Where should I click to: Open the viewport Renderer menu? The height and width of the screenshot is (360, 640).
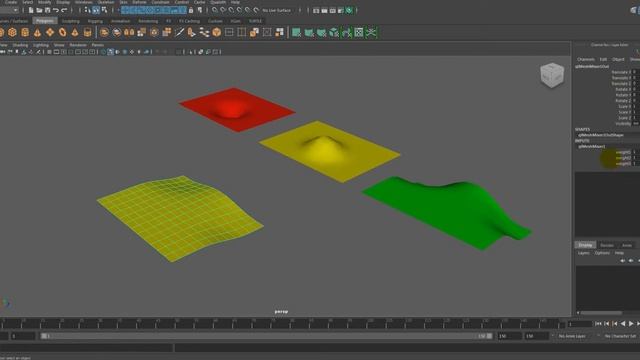[78, 45]
